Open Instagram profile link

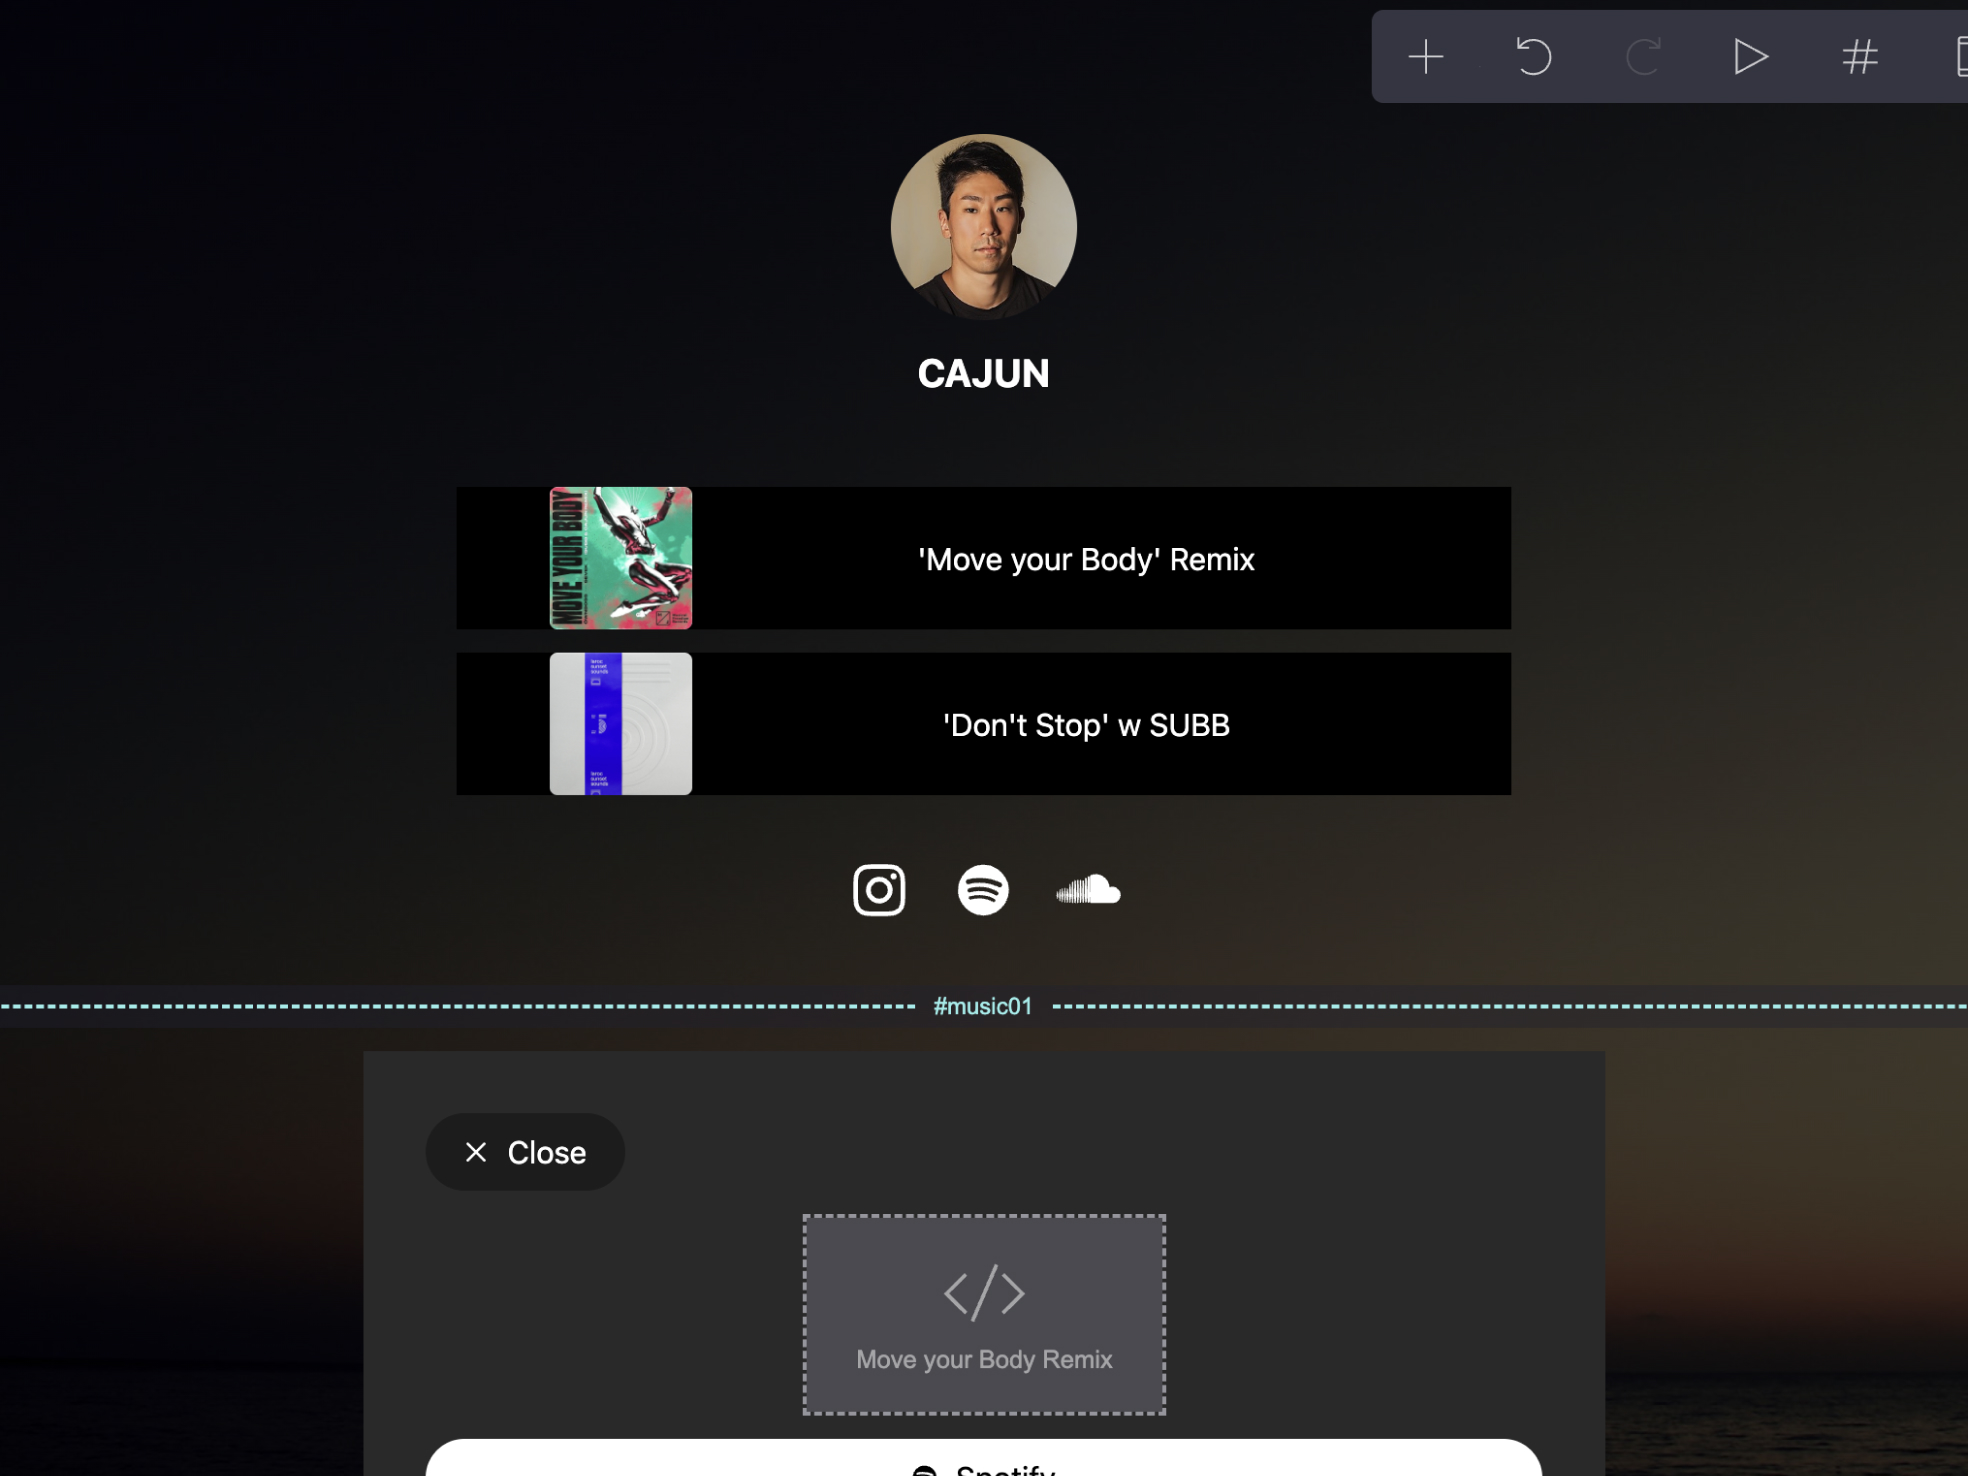coord(879,888)
